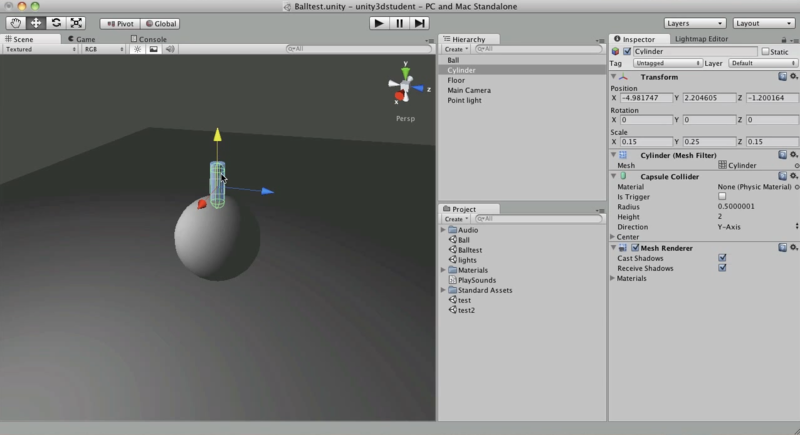The width and height of the screenshot is (800, 435).
Task: Open Mesh Filter help icon
Action: pos(782,155)
